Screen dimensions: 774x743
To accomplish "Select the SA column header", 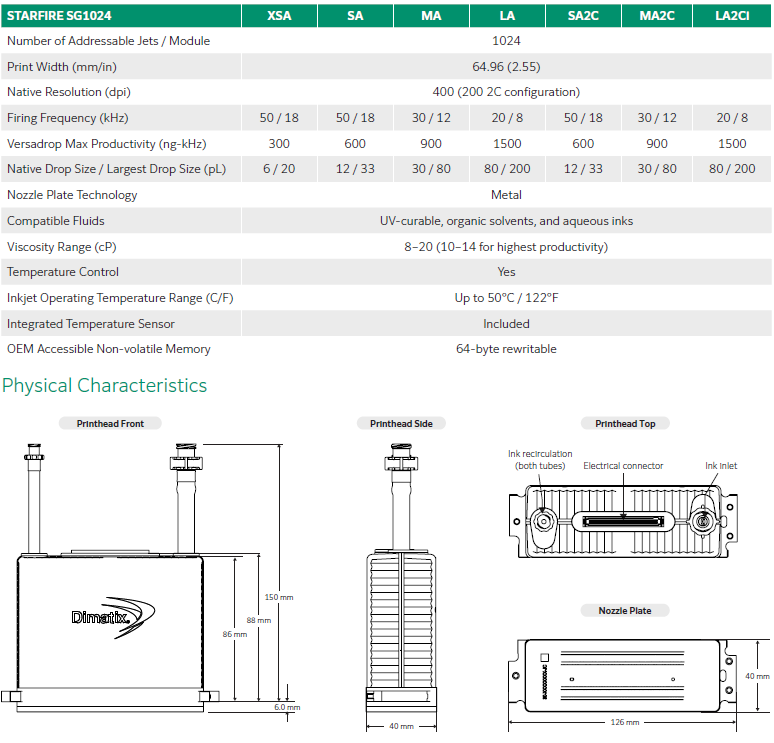I will coord(355,16).
